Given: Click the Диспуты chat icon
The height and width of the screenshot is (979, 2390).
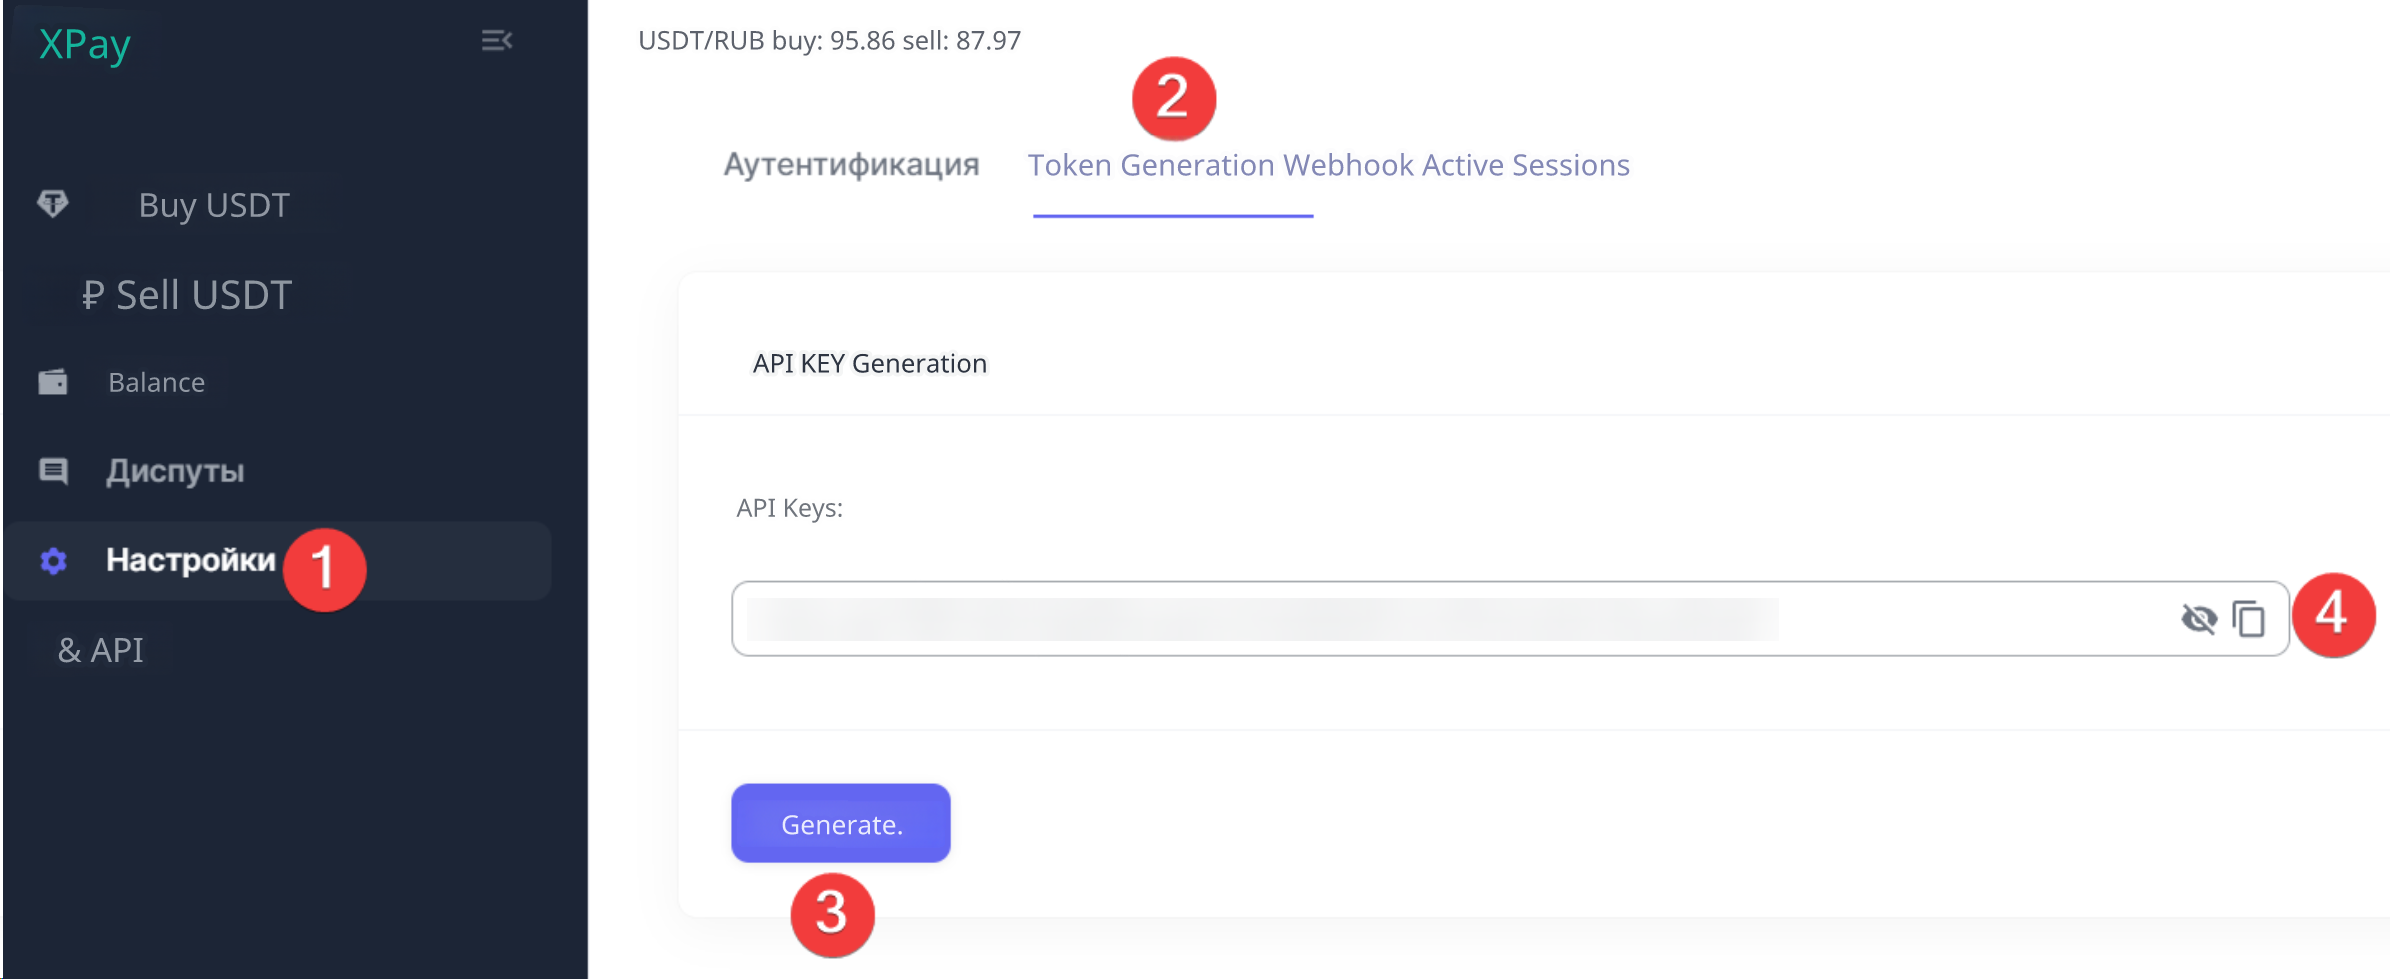Looking at the screenshot, I should coord(53,471).
